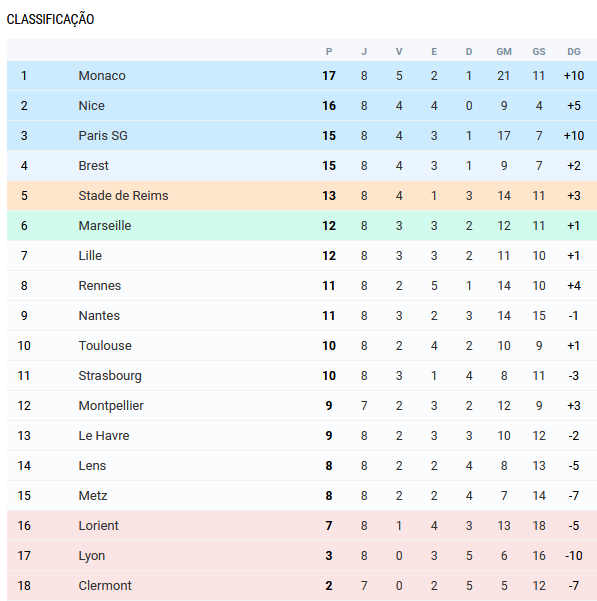This screenshot has width=597, height=601.
Task: Click the Toulouse team name
Action: tap(105, 345)
